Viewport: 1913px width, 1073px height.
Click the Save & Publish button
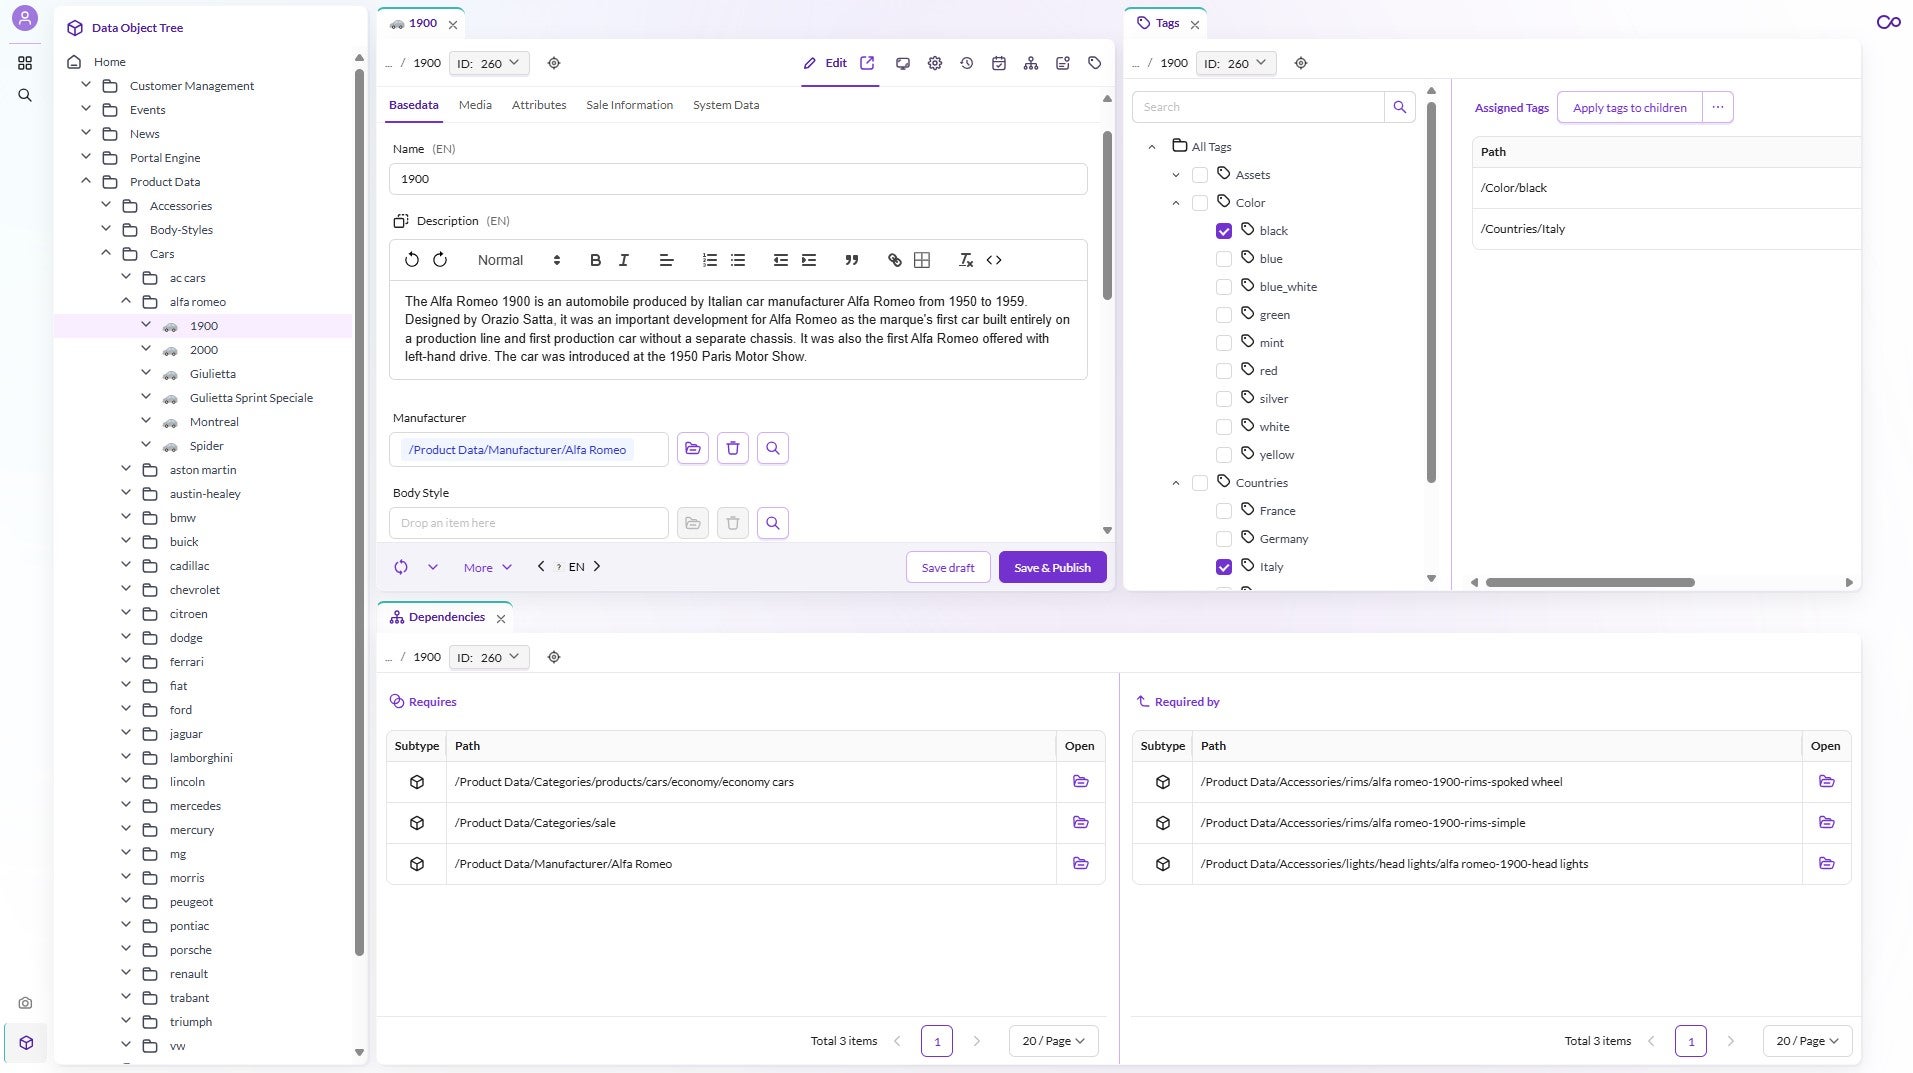pyautogui.click(x=1052, y=568)
